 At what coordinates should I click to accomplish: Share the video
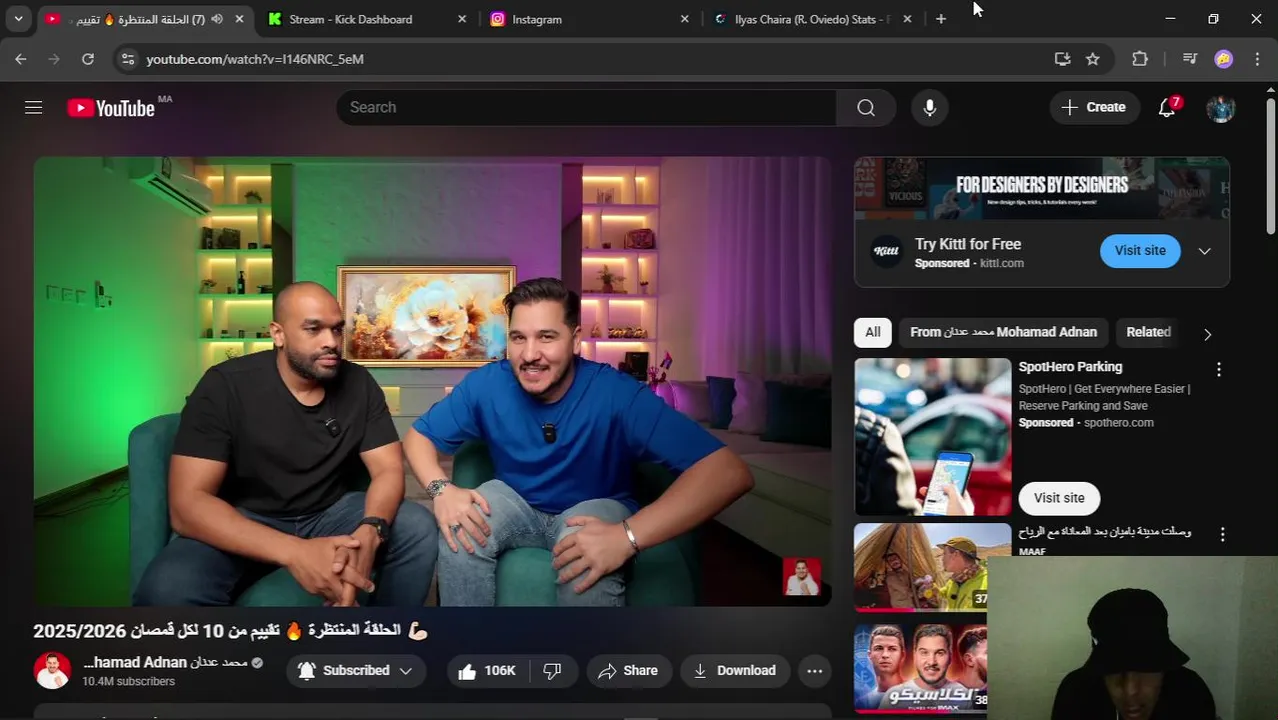point(627,671)
